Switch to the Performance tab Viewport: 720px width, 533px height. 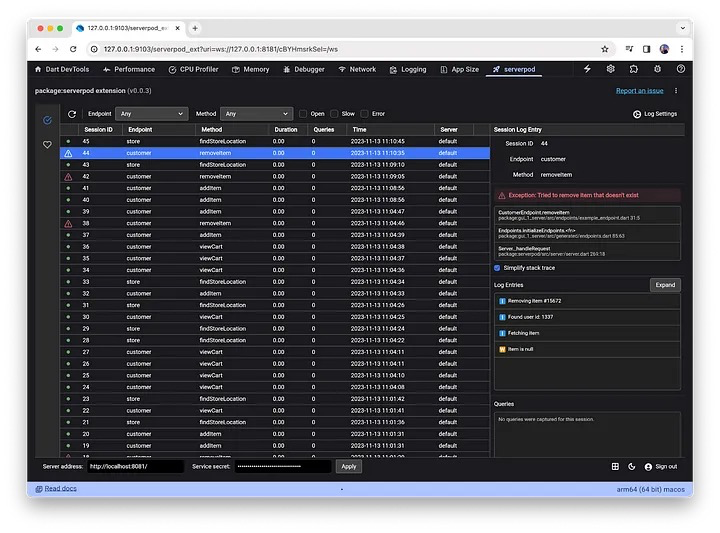129,69
